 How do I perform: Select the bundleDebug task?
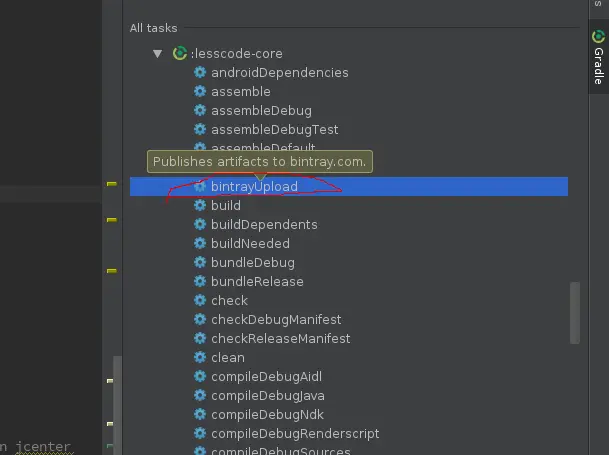pyautogui.click(x=253, y=263)
